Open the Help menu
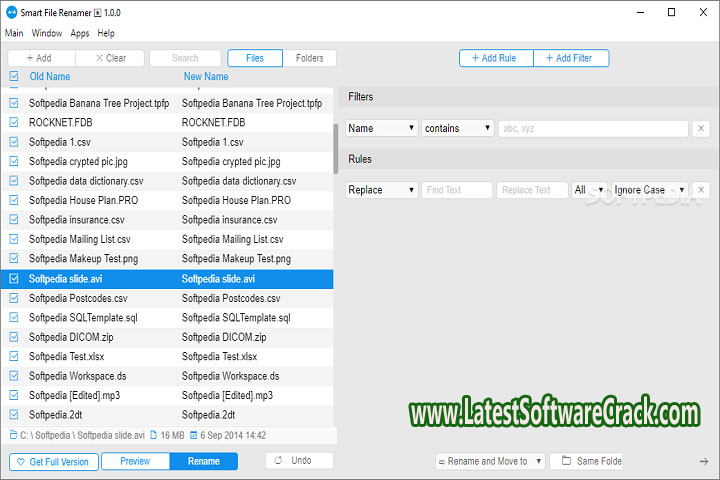Screen dimensions: 720x480 point(106,33)
